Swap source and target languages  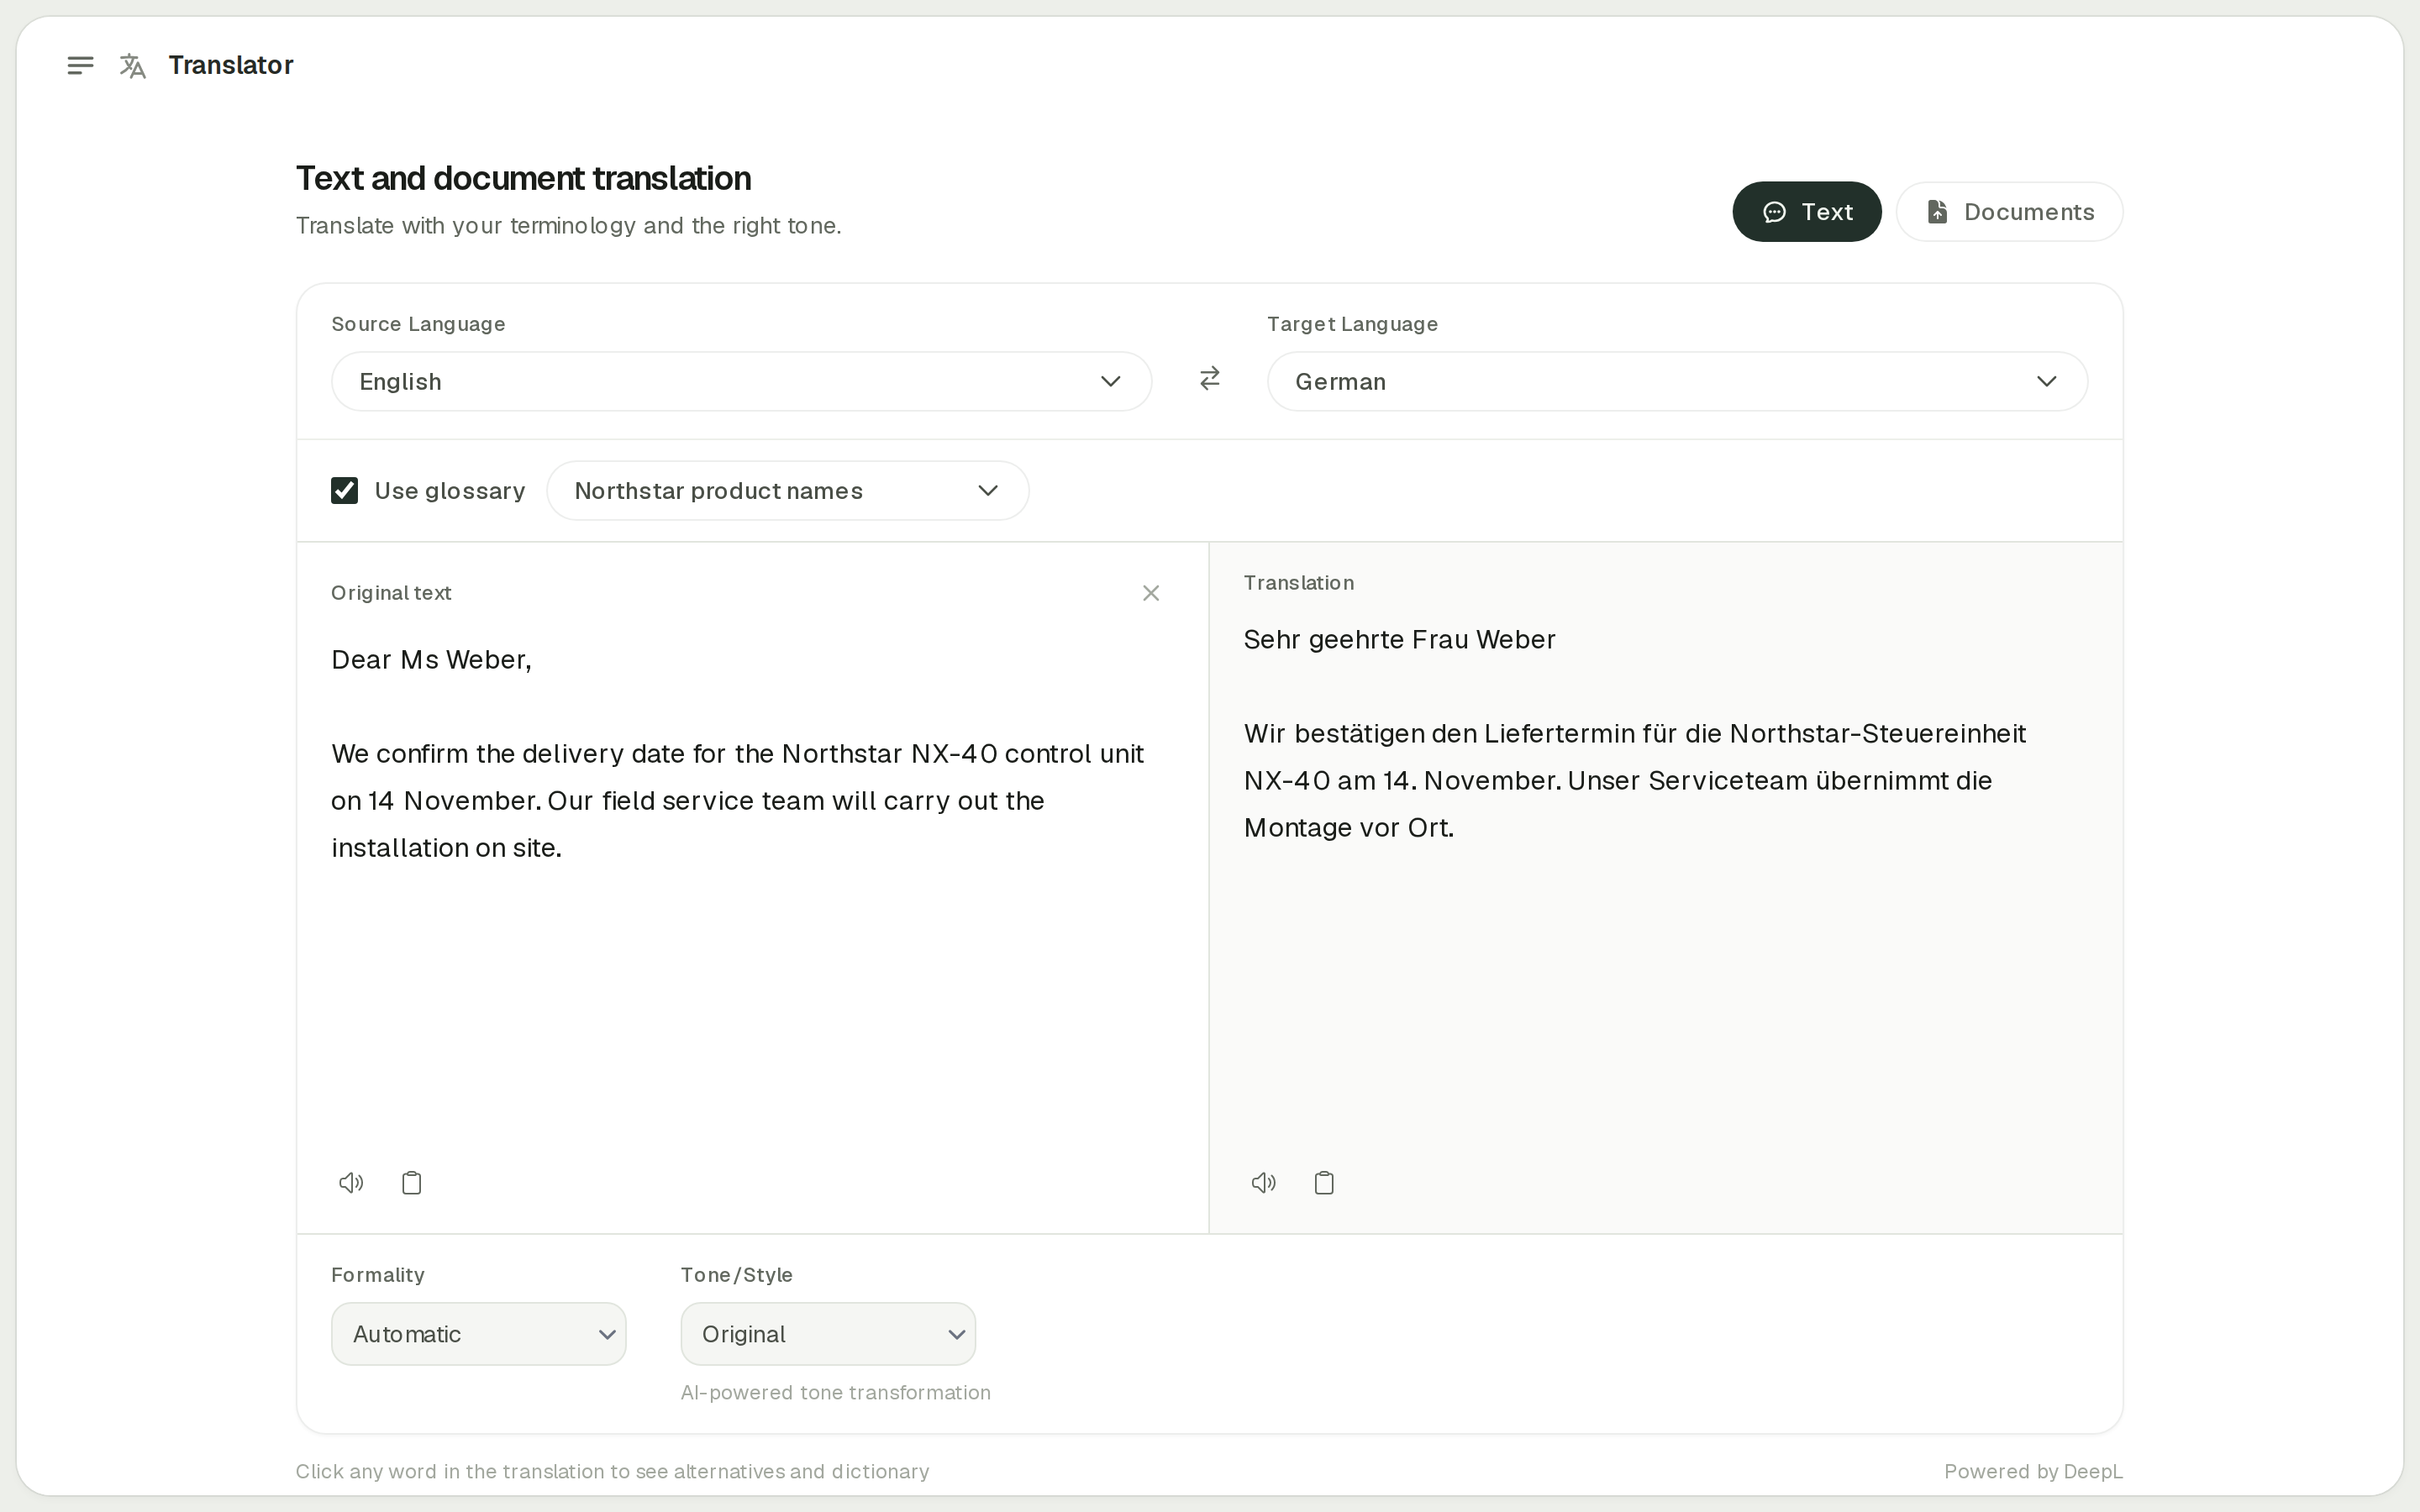click(x=1209, y=379)
